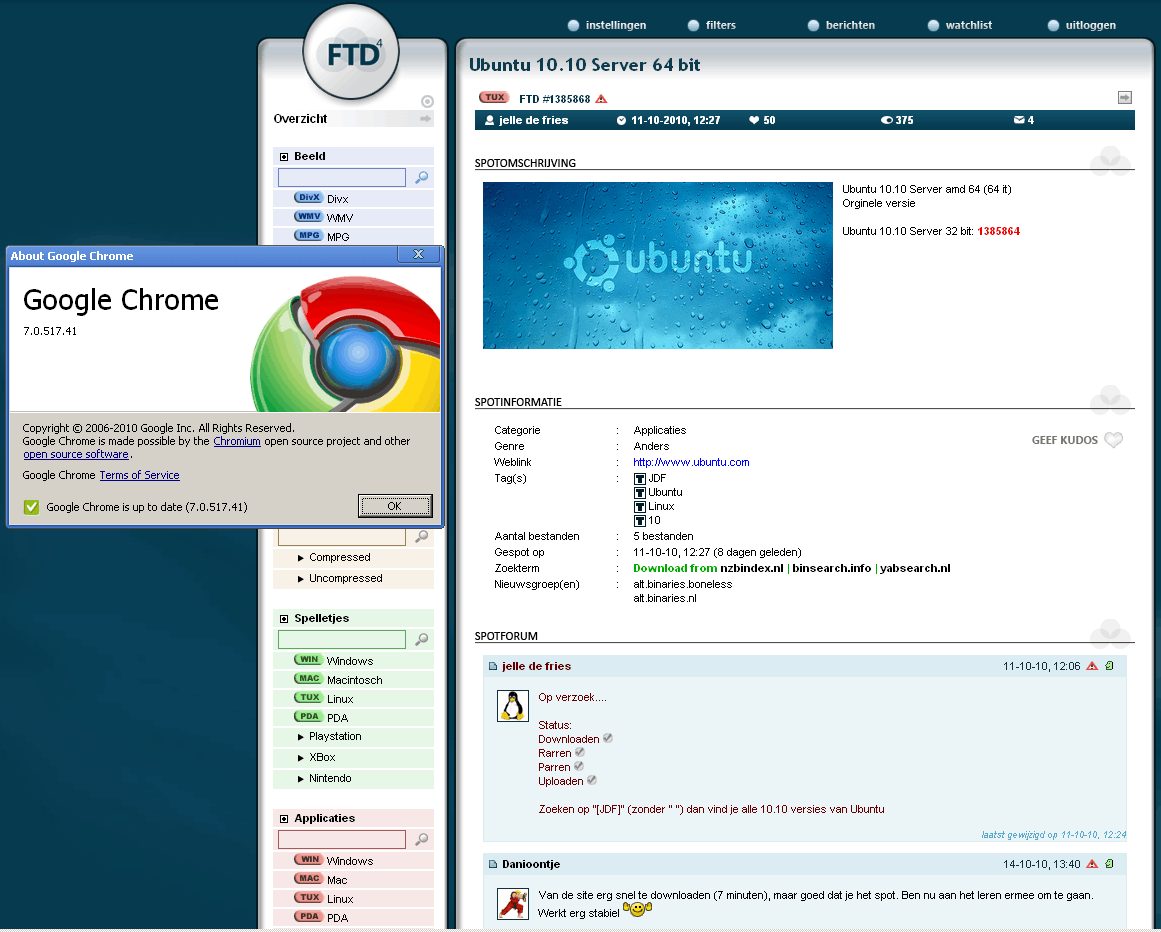This screenshot has width=1161, height=932.
Task: Open the http://www.ubuntu.com weblink
Action: [691, 463]
